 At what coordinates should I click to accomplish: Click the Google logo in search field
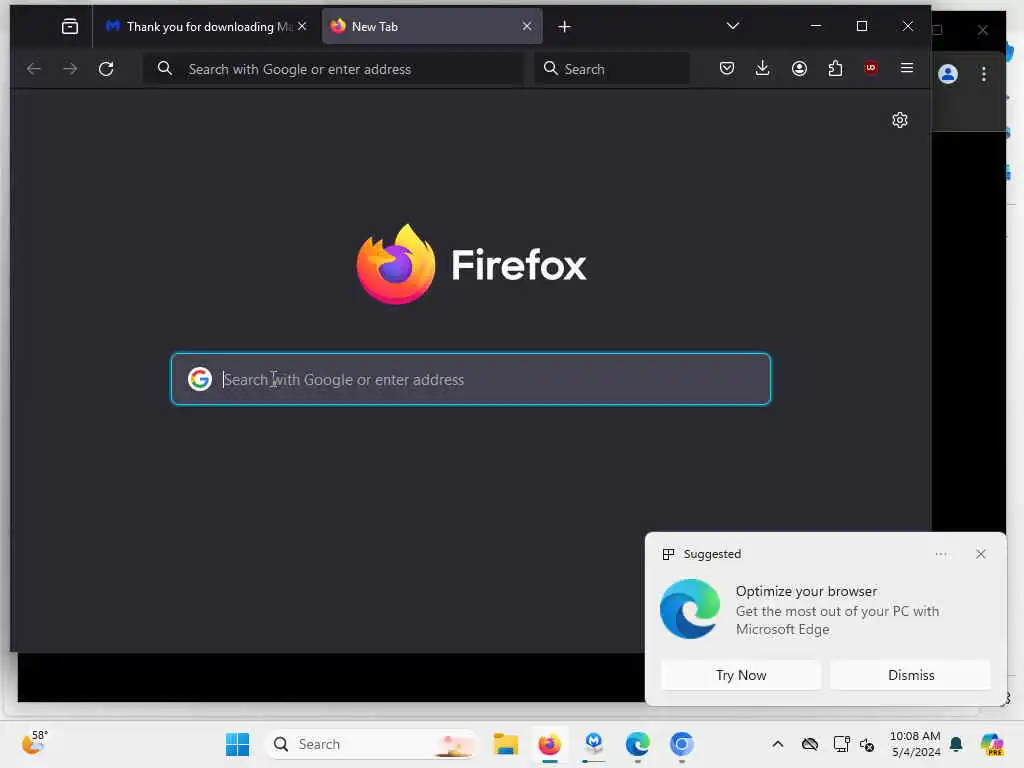pyautogui.click(x=199, y=379)
